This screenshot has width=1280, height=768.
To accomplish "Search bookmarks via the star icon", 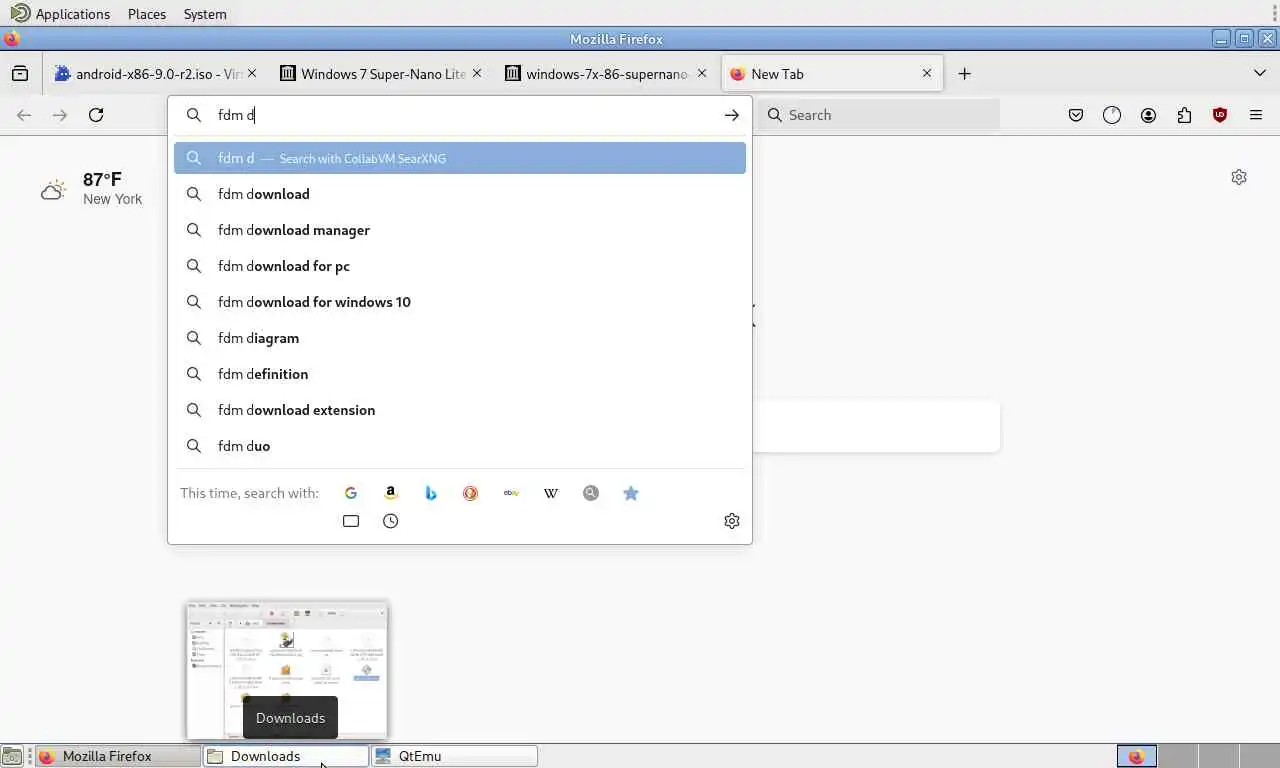I will click(x=631, y=493).
